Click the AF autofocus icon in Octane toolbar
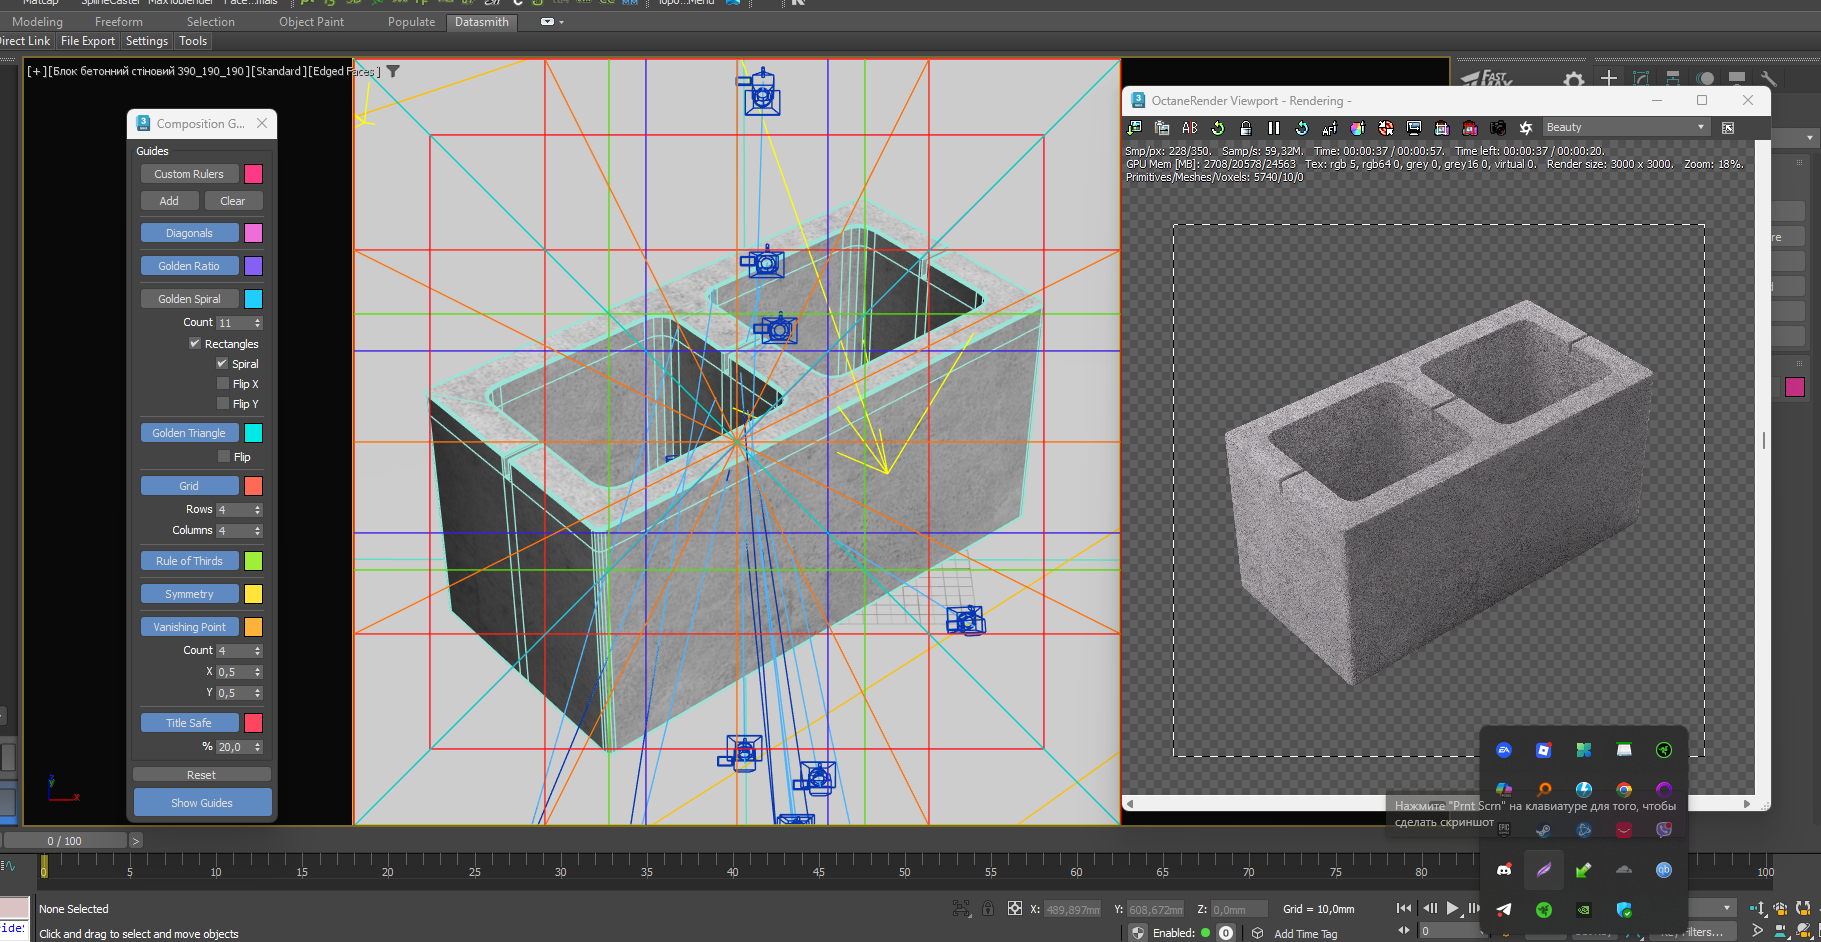This screenshot has height=942, width=1821. 1329,128
